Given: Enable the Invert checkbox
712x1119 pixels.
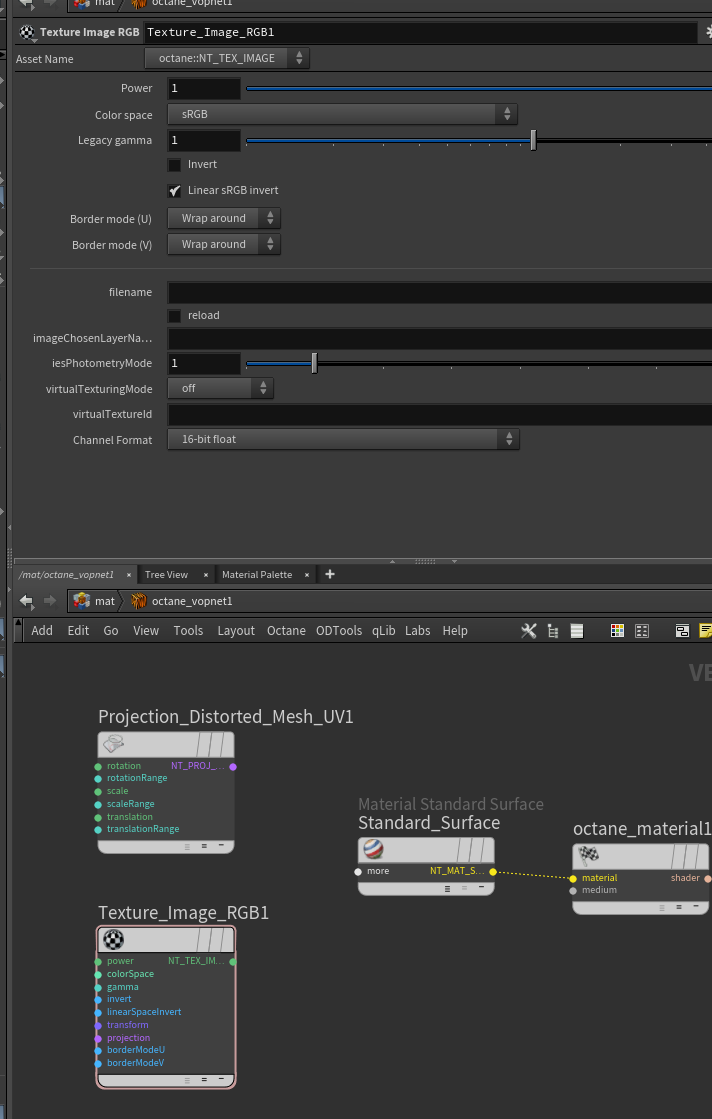Looking at the screenshot, I should tap(174, 165).
